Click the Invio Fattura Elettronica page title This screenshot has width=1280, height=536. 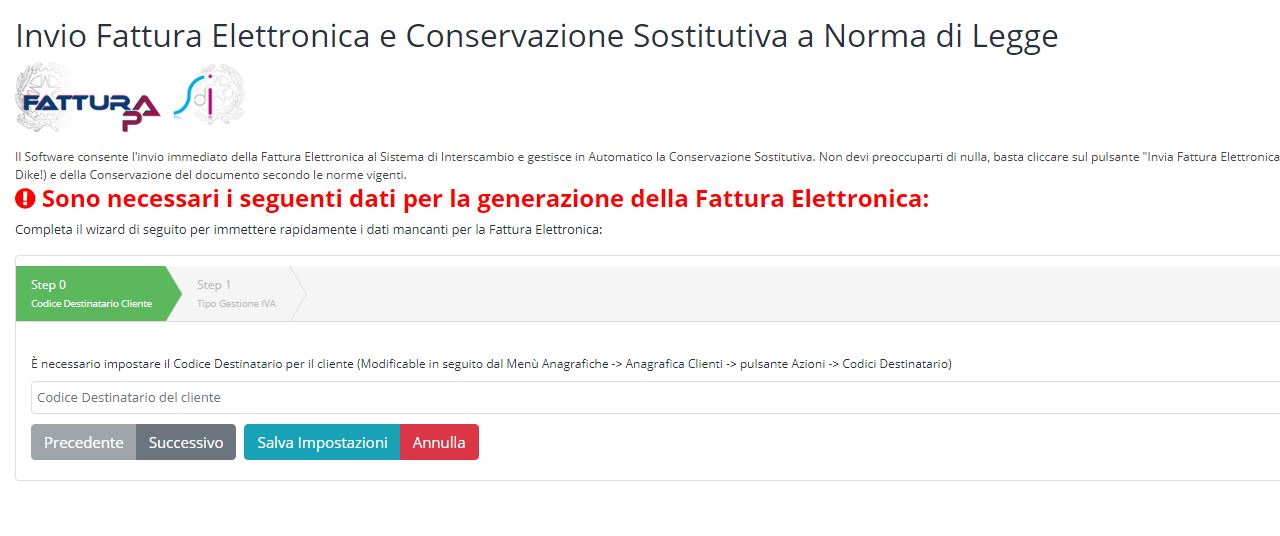coord(537,36)
